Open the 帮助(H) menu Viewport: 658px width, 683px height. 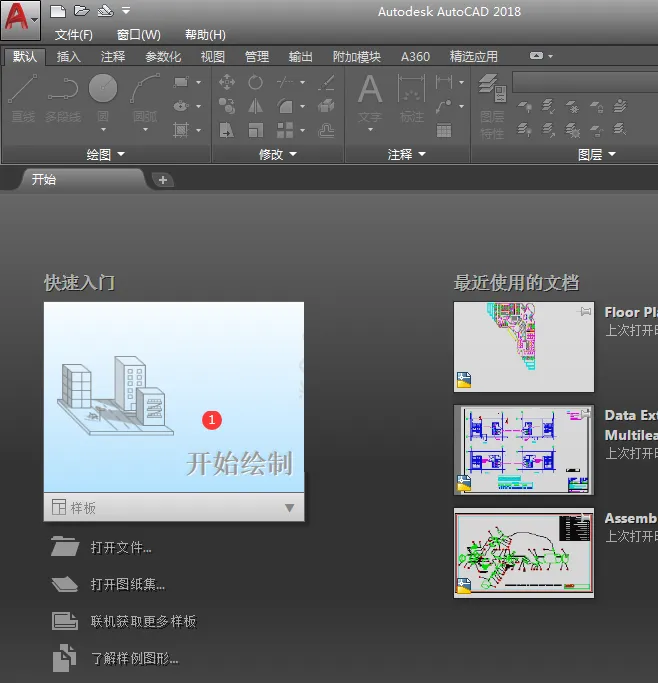click(x=205, y=35)
